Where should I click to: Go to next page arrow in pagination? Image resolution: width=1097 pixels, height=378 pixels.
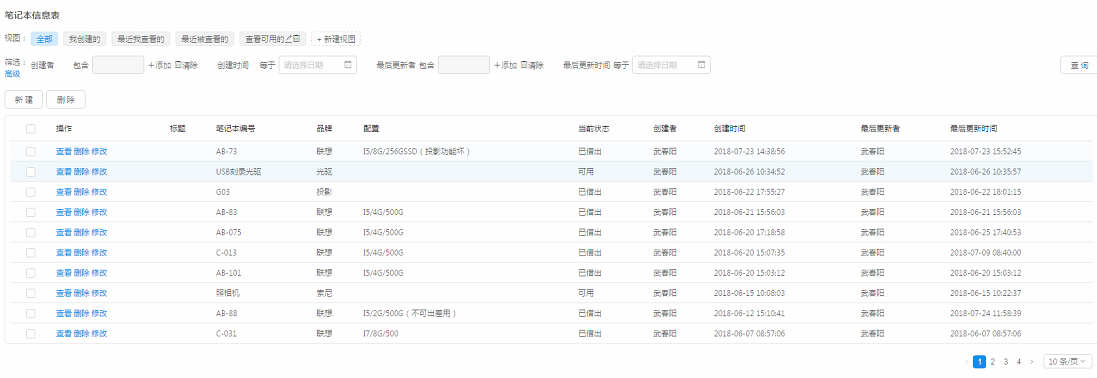click(x=1031, y=361)
